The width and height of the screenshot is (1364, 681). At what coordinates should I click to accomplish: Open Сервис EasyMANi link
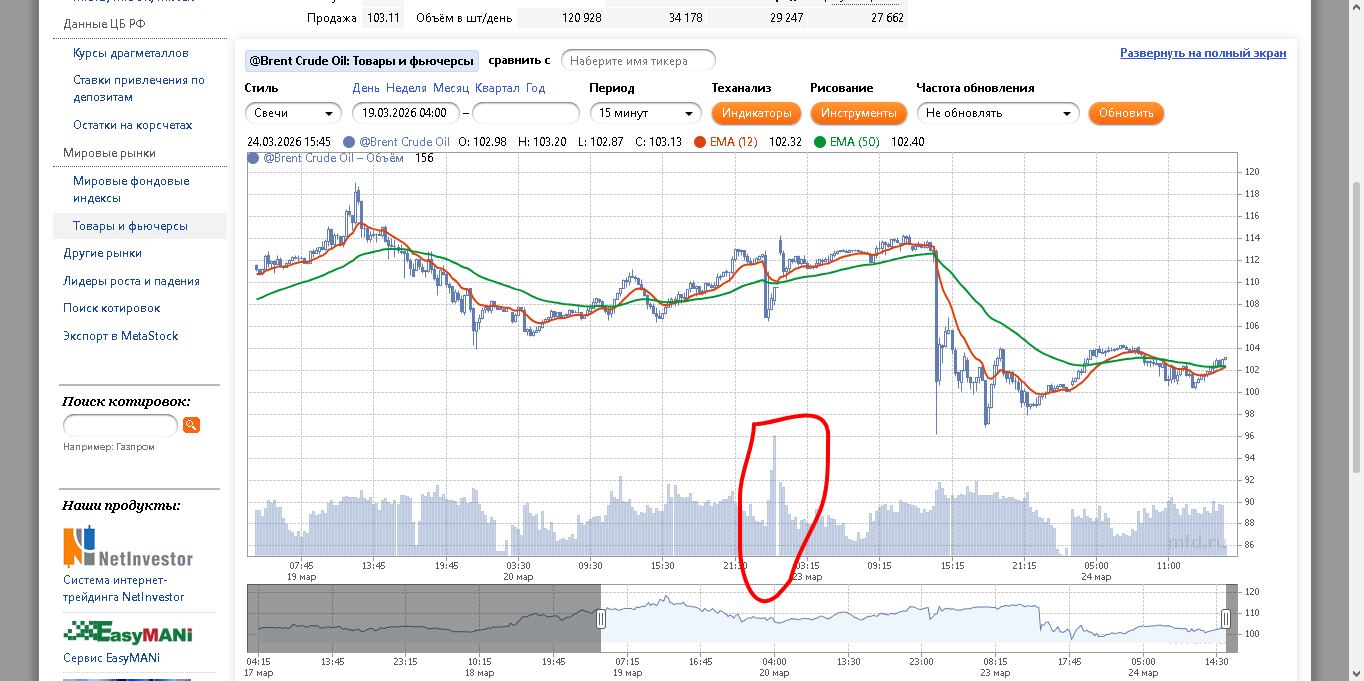click(x=111, y=658)
